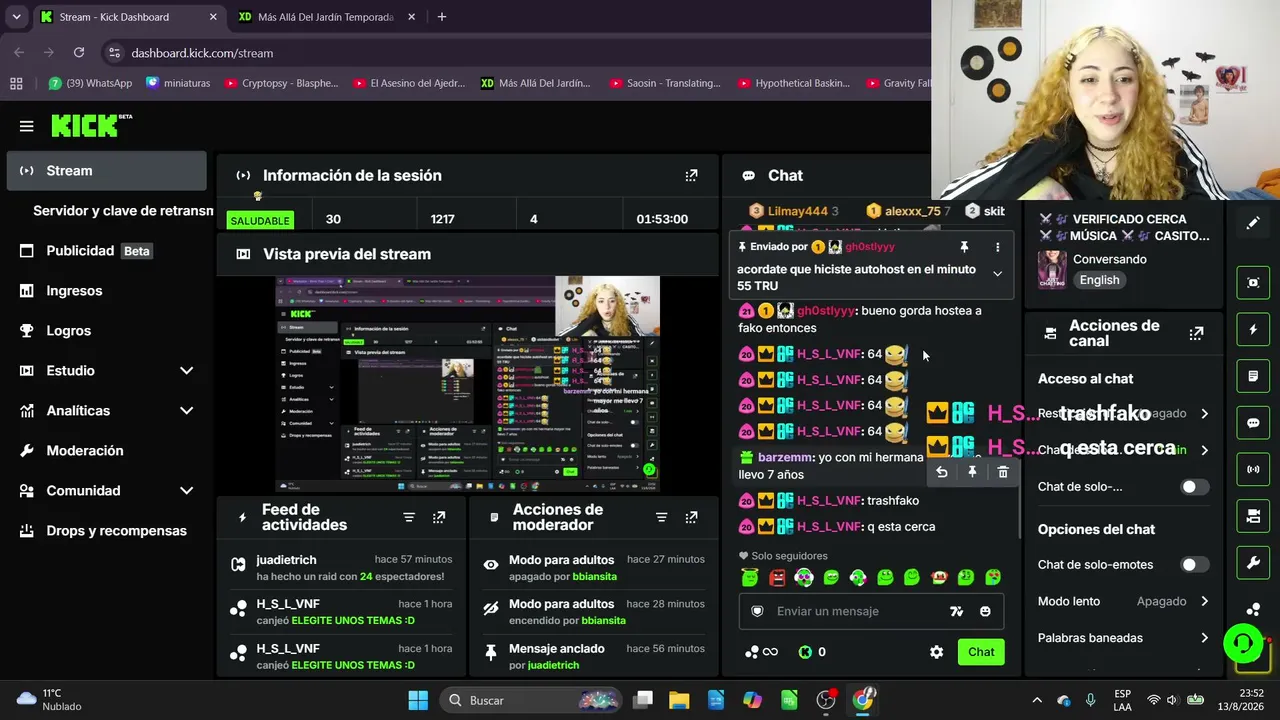Open Feed de actividades filter options
The width and height of the screenshot is (1280, 720).
pos(409,517)
